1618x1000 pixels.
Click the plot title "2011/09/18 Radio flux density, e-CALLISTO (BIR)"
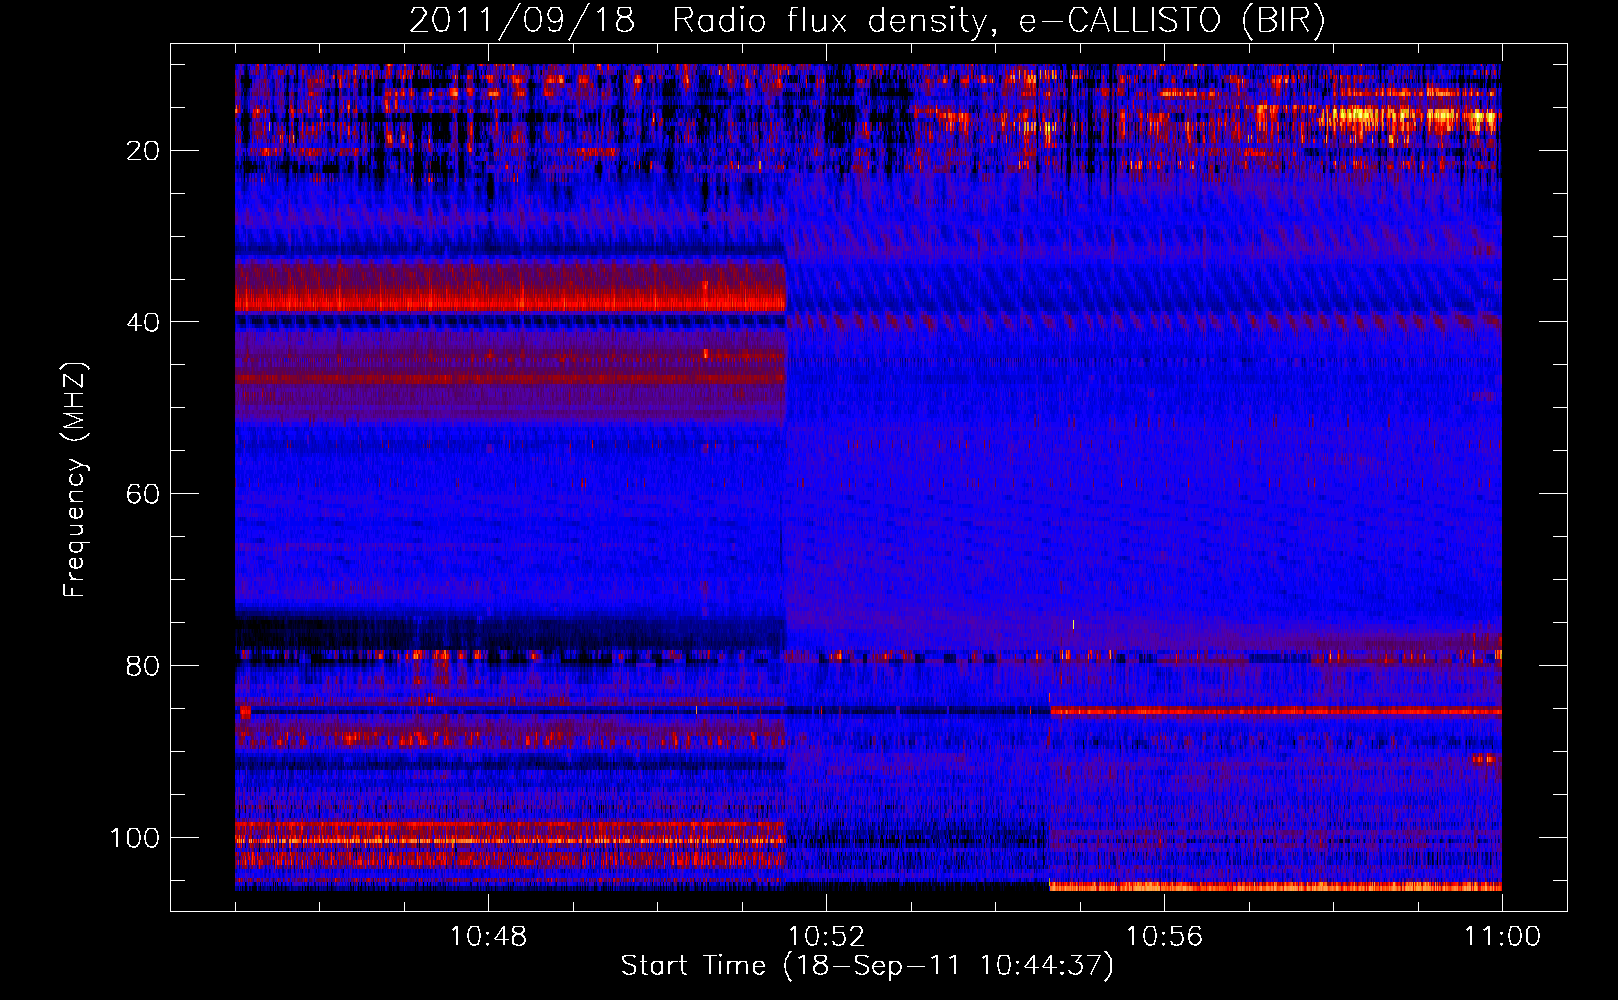tap(867, 21)
